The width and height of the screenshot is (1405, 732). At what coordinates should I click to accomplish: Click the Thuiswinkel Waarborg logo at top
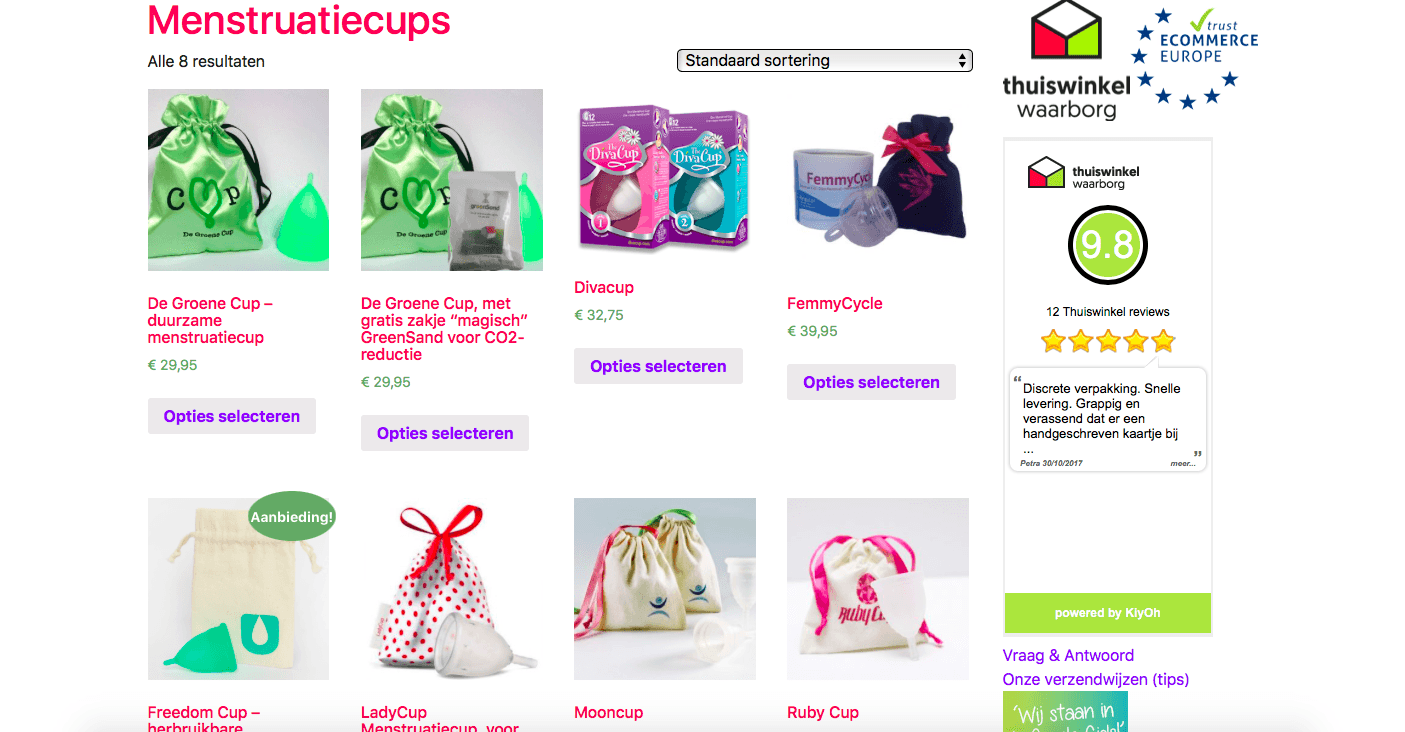[x=1066, y=62]
